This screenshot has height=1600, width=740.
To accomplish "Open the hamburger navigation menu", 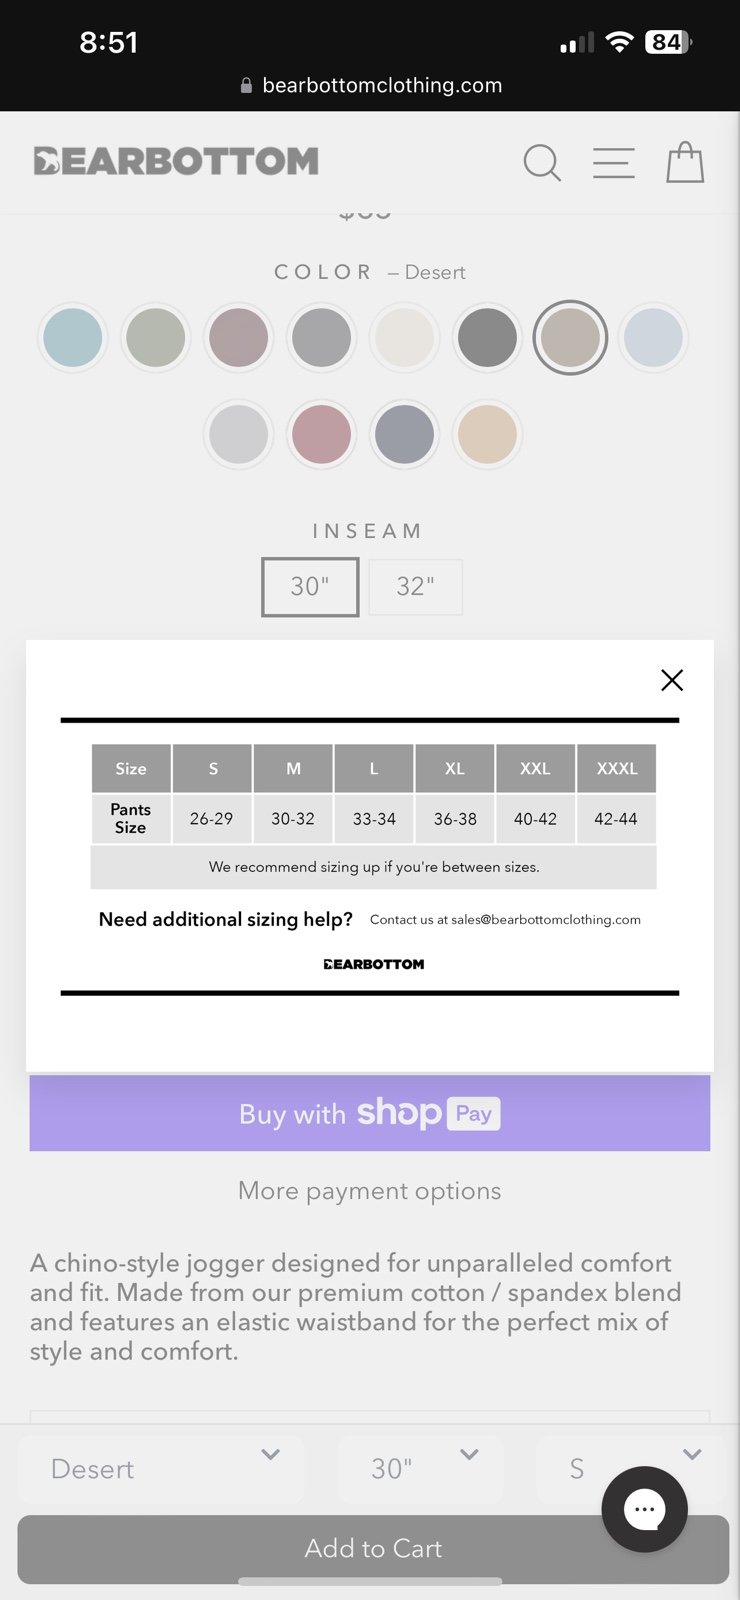I will coord(613,163).
